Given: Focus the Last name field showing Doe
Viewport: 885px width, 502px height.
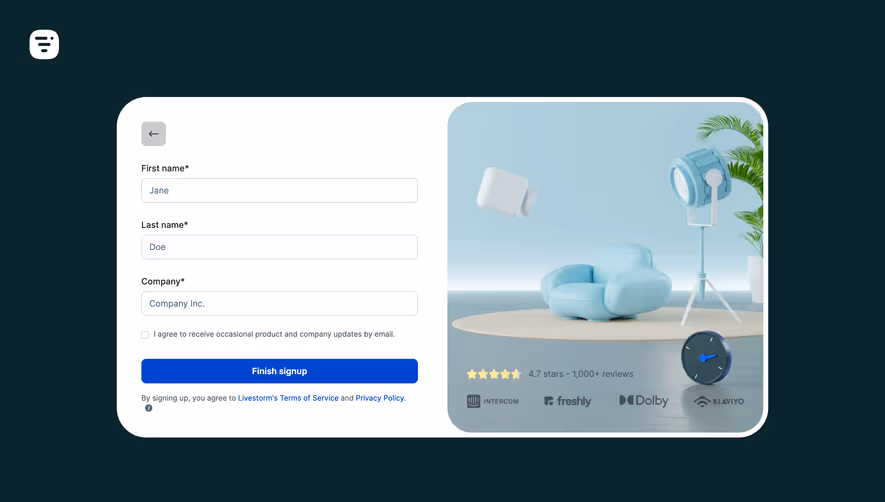Looking at the screenshot, I should pyautogui.click(x=279, y=247).
